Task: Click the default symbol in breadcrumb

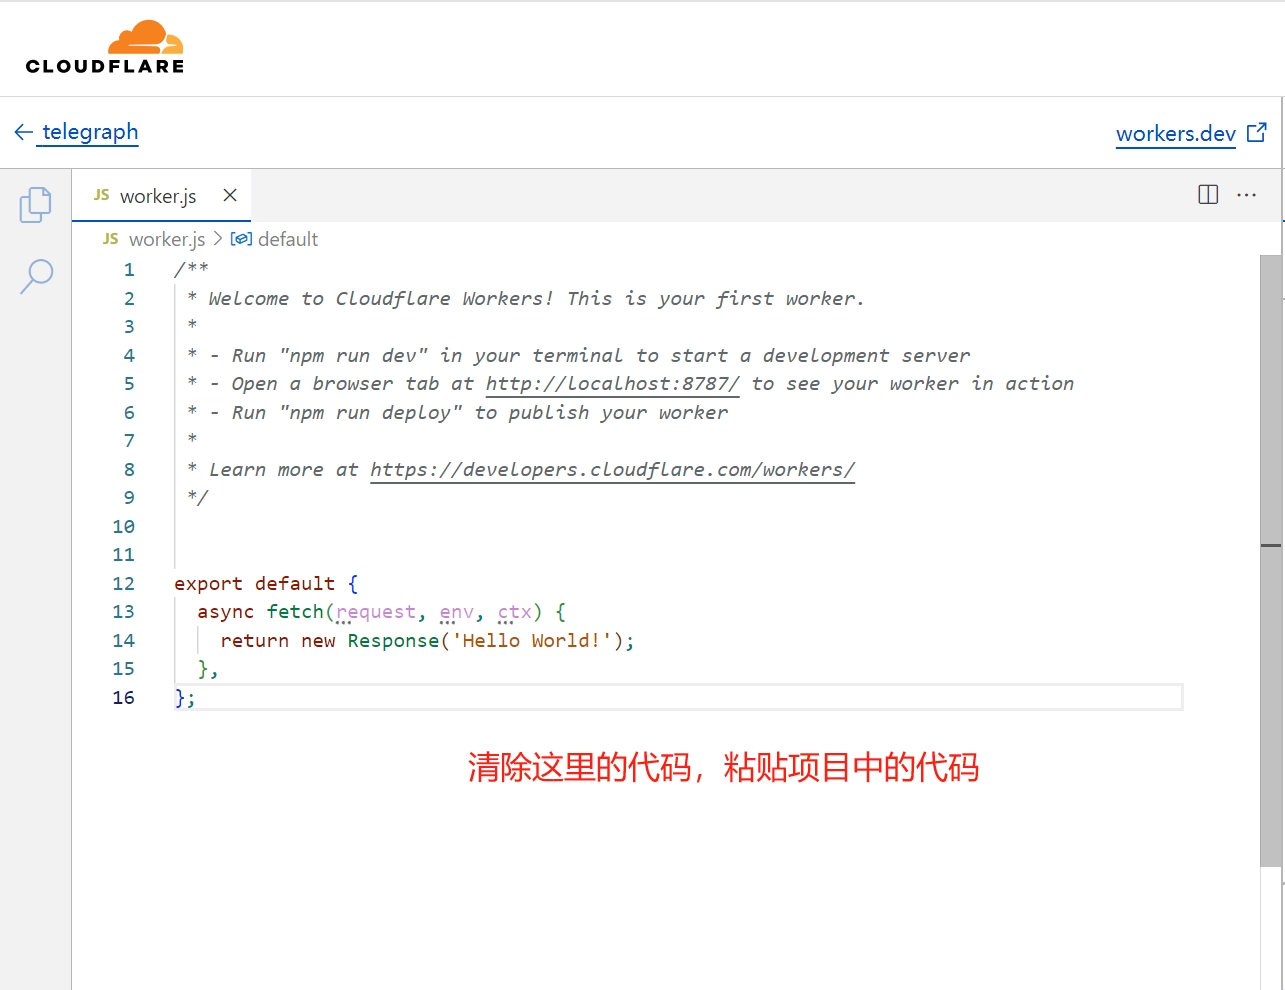Action: [287, 239]
